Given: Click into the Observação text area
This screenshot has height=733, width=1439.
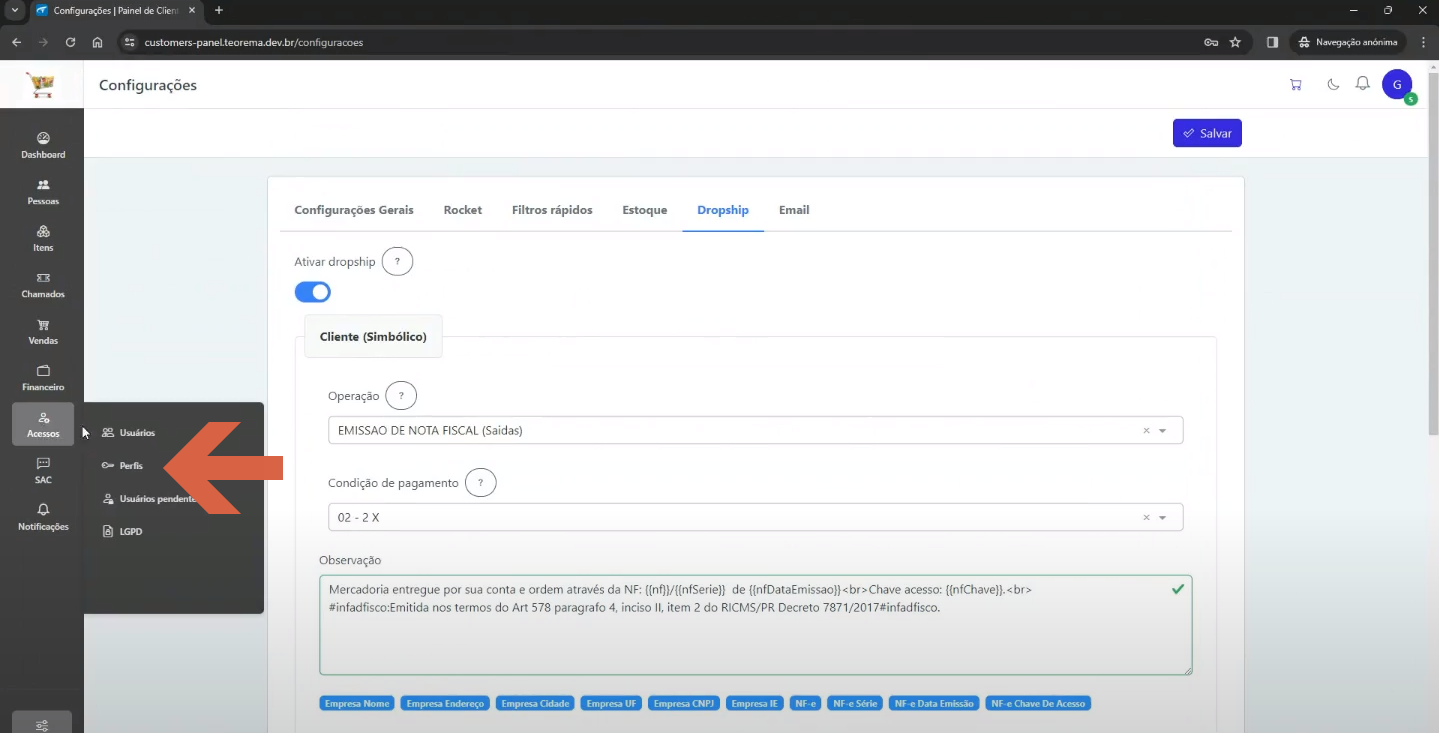Looking at the screenshot, I should point(756,625).
